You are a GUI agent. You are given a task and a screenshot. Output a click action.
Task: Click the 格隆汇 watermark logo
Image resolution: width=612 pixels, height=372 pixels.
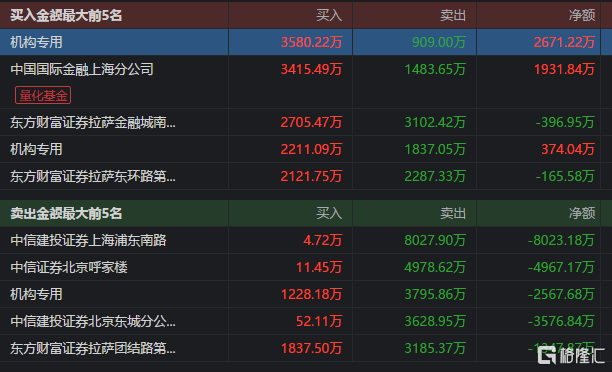point(571,355)
